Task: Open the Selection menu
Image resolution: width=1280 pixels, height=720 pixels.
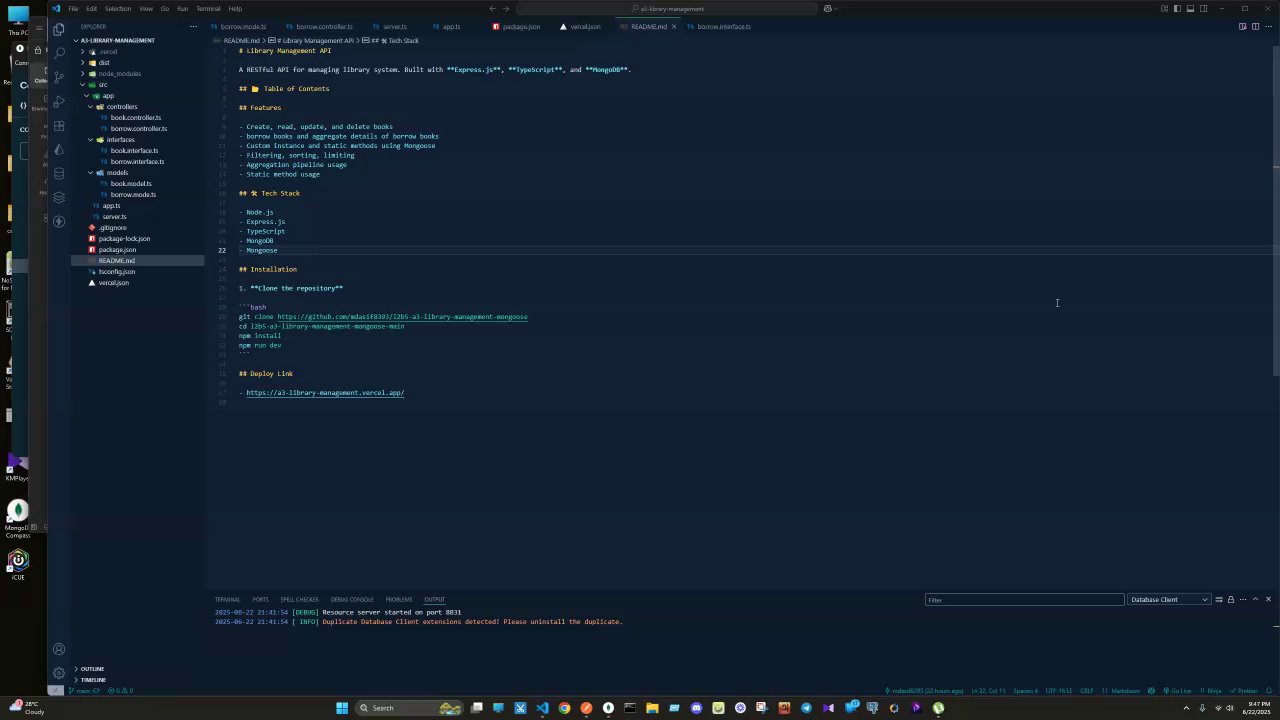Action: click(x=118, y=9)
